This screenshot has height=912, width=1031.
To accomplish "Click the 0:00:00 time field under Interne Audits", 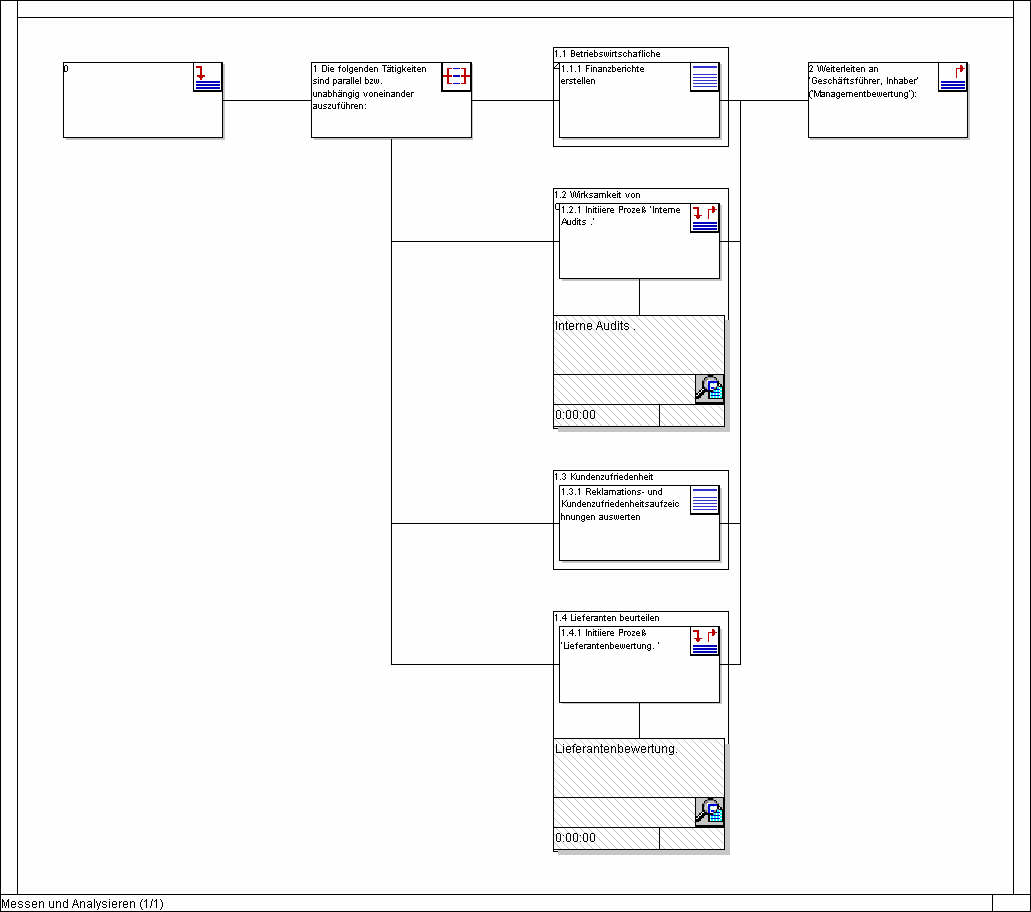I will 576,415.
